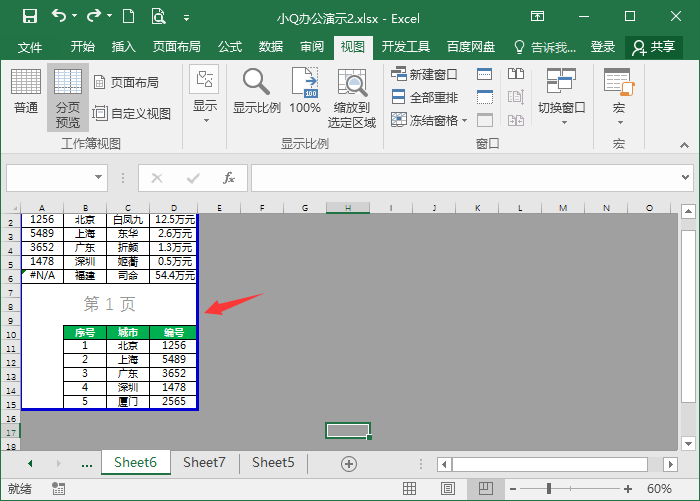Switch to Page Layout view in status bar
The height and width of the screenshot is (501, 700).
tap(448, 488)
